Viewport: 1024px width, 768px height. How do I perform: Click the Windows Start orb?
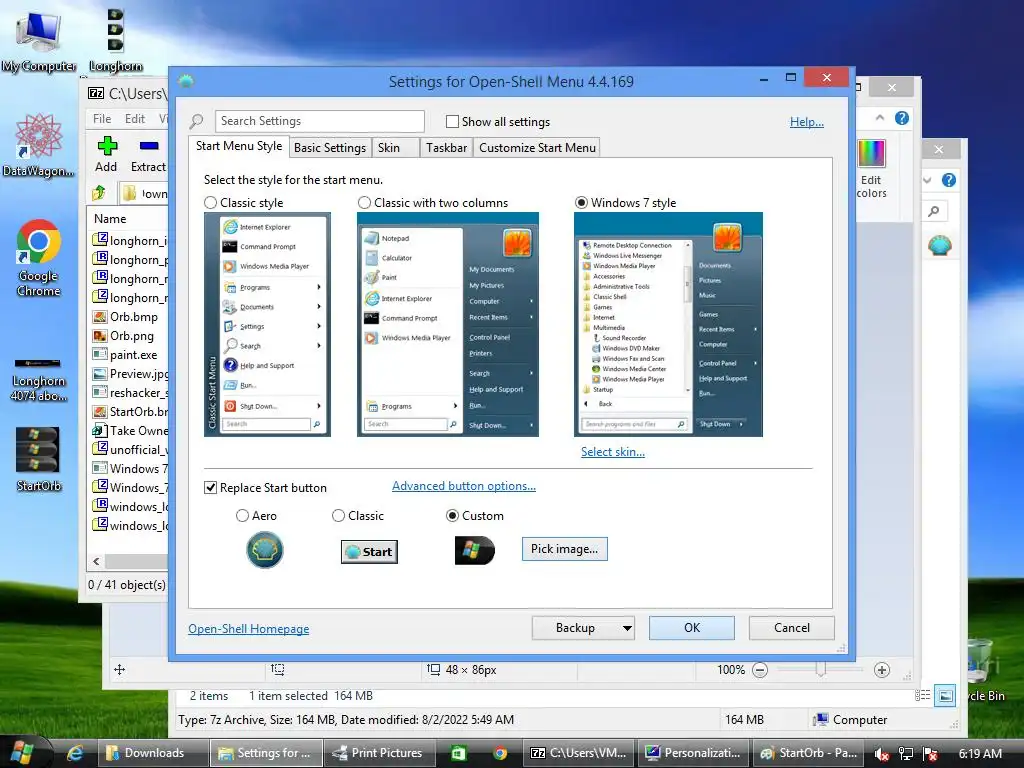tap(22, 753)
